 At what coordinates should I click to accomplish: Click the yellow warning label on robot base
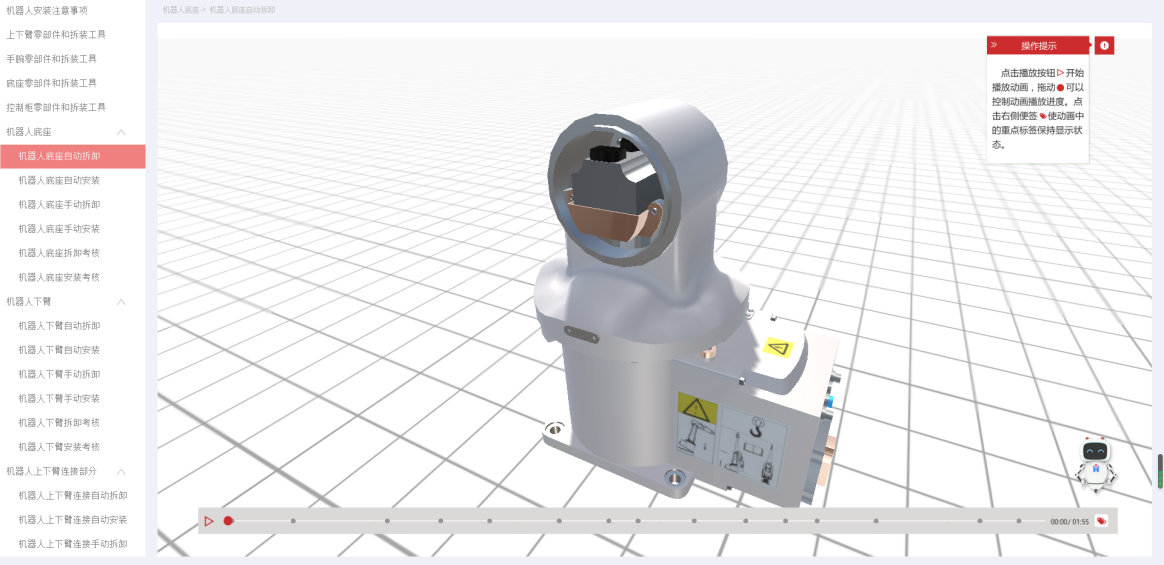pyautogui.click(x=777, y=348)
